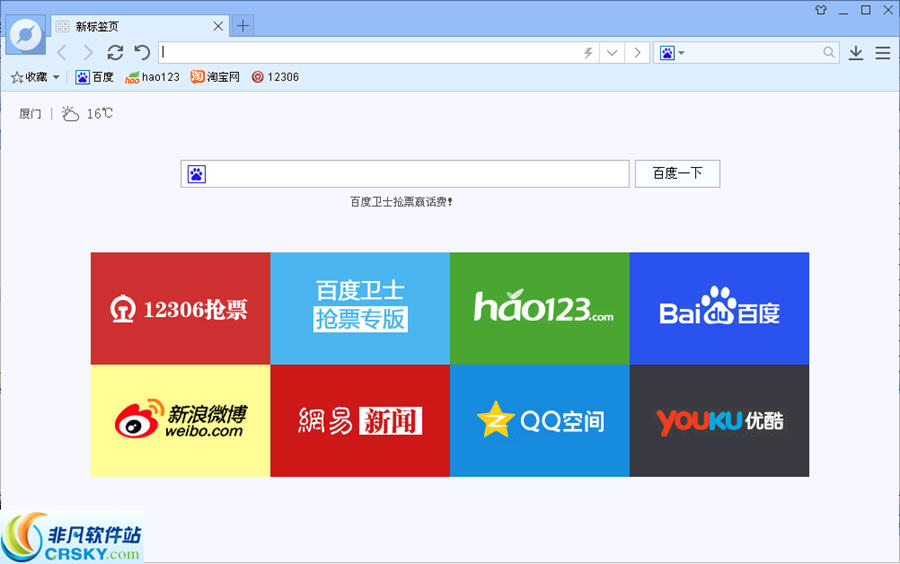This screenshot has width=900, height=564.
Task: Click the skin shirt icon in title bar
Action: pyautogui.click(x=821, y=10)
